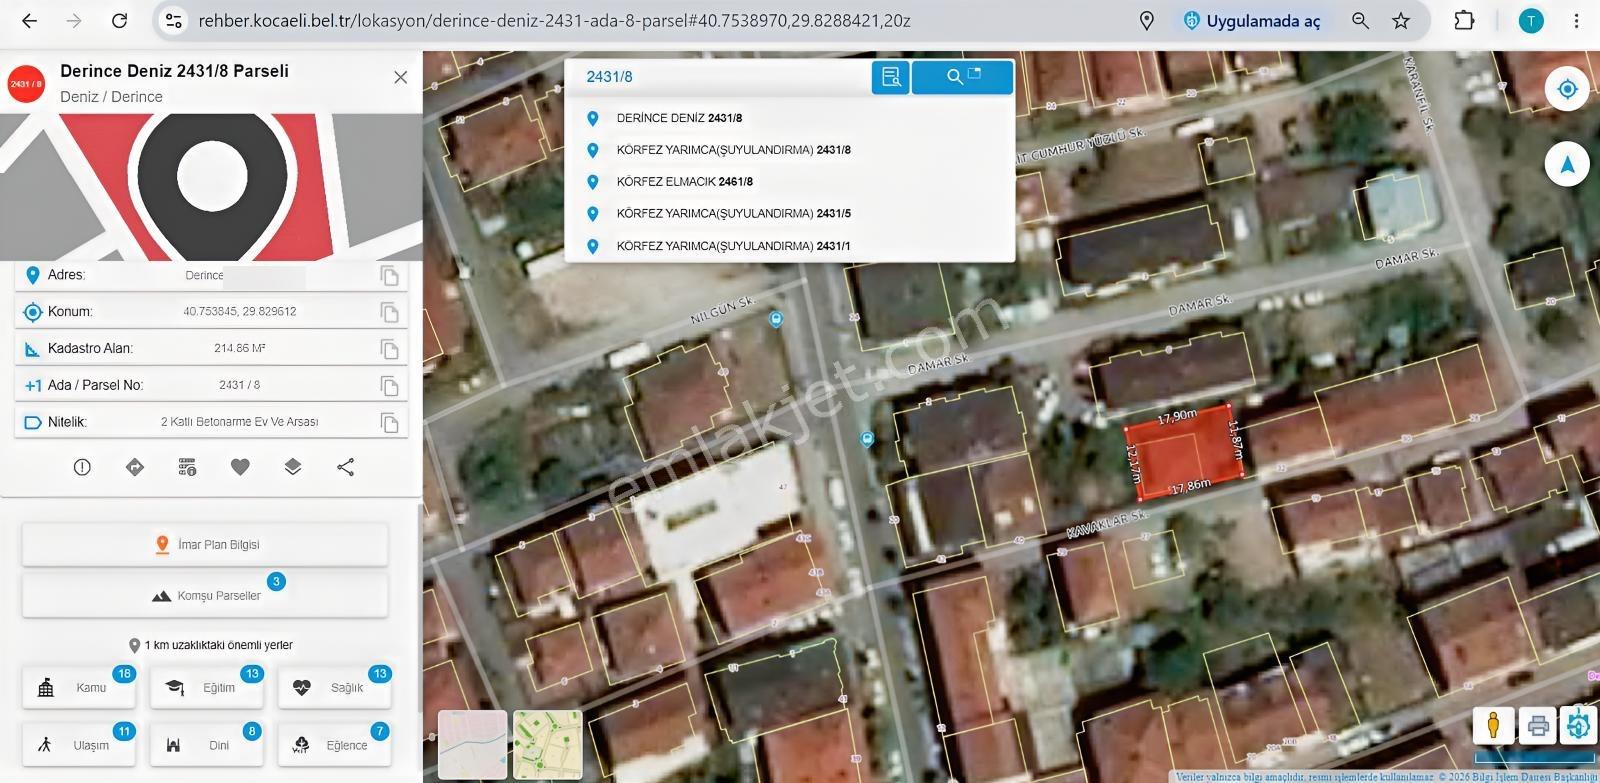Copy the Adres value

coord(390,276)
